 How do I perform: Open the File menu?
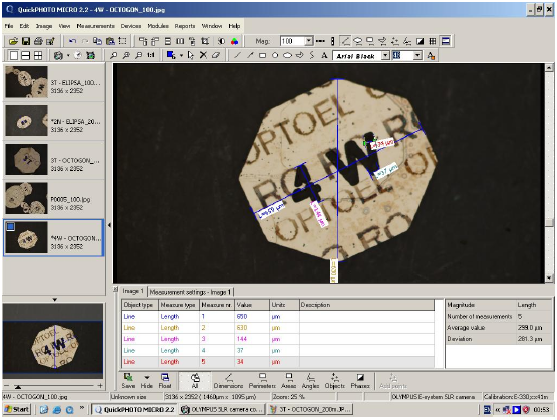(9, 26)
